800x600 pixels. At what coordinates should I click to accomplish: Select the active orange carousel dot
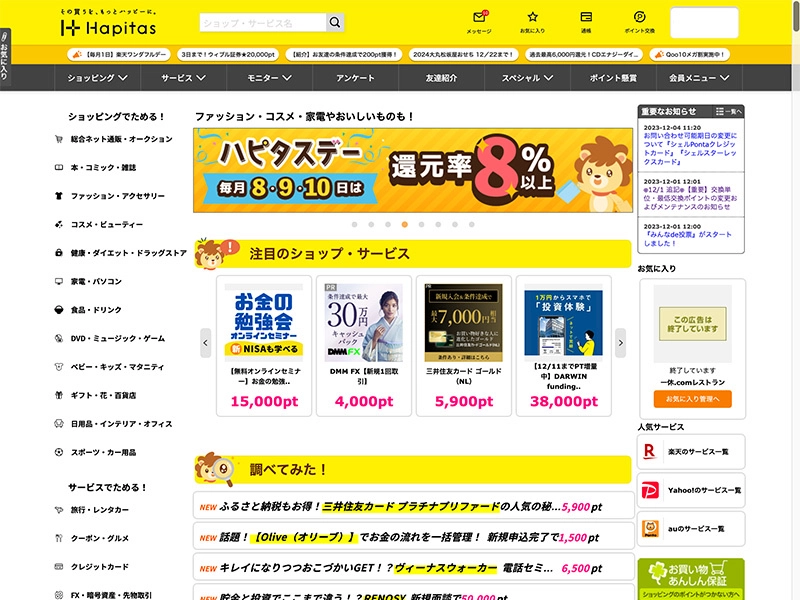coord(405,224)
